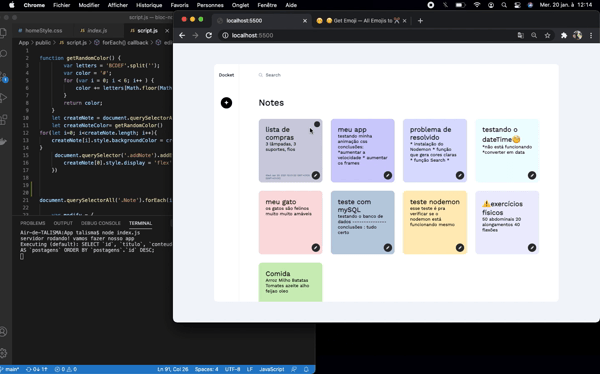Open the green 'Comida' note card
Screen dimensions: 600x374
tap(290, 282)
